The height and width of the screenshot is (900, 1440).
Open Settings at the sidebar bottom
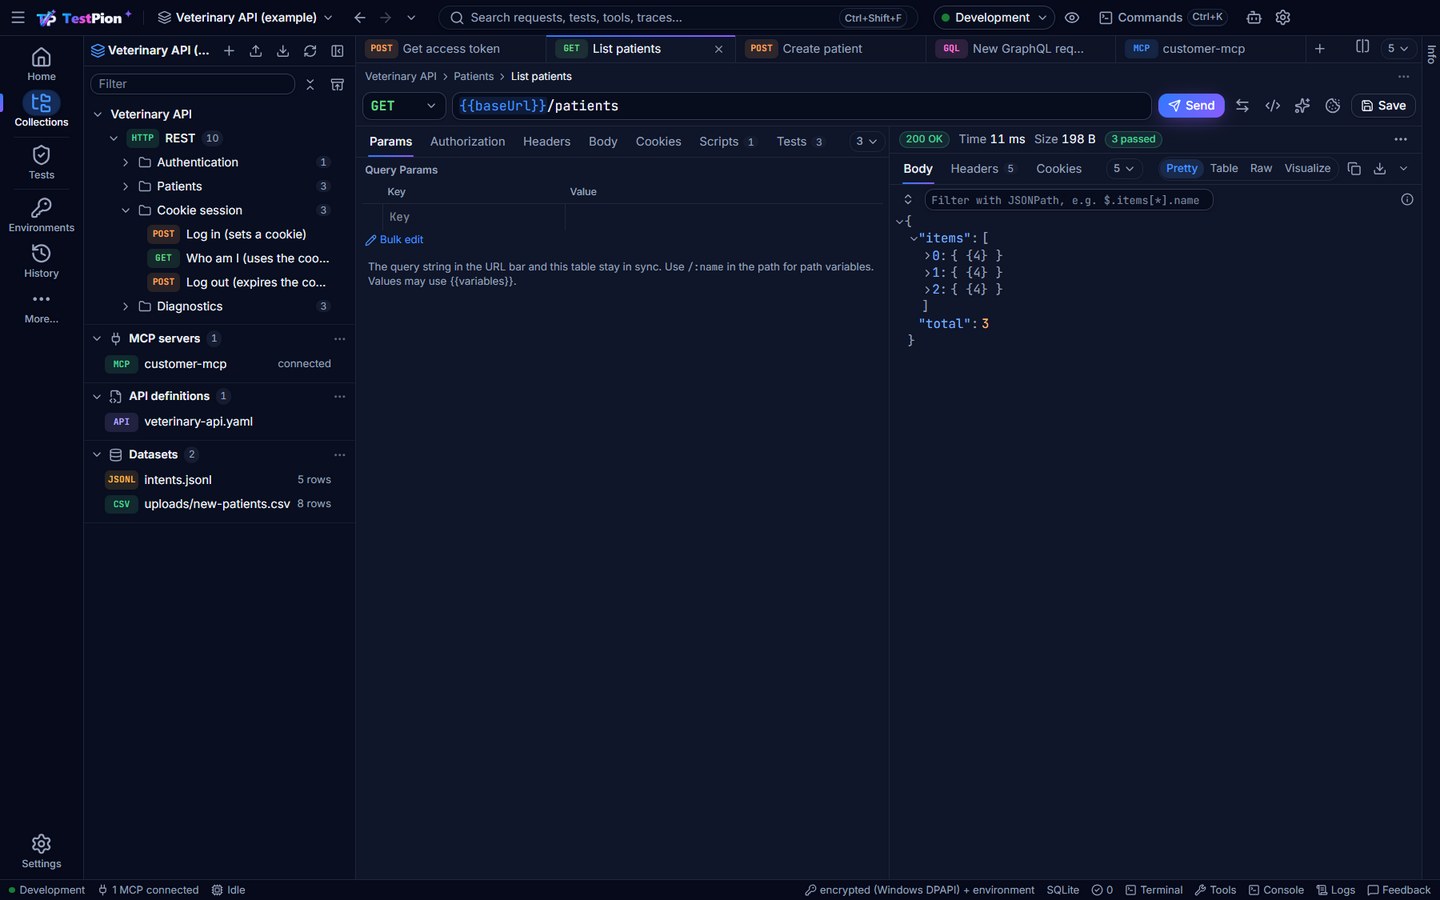41,851
